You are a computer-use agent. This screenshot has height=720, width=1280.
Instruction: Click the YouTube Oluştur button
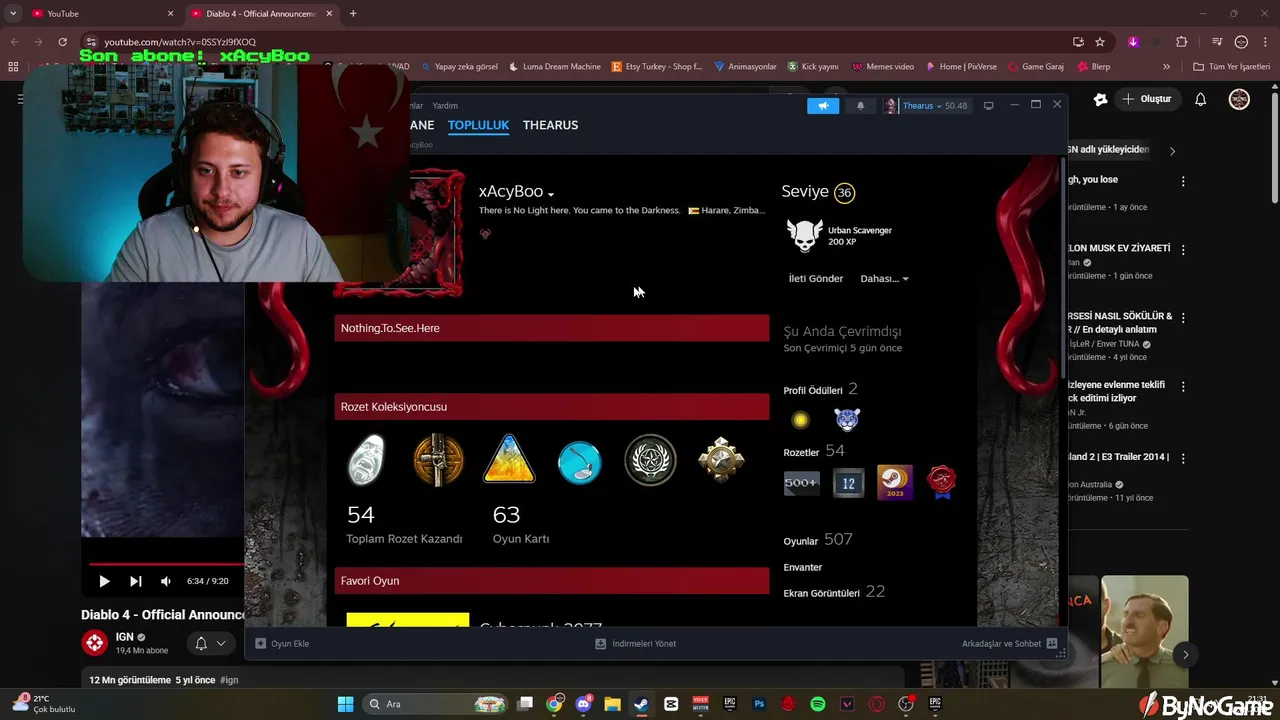tap(1148, 99)
